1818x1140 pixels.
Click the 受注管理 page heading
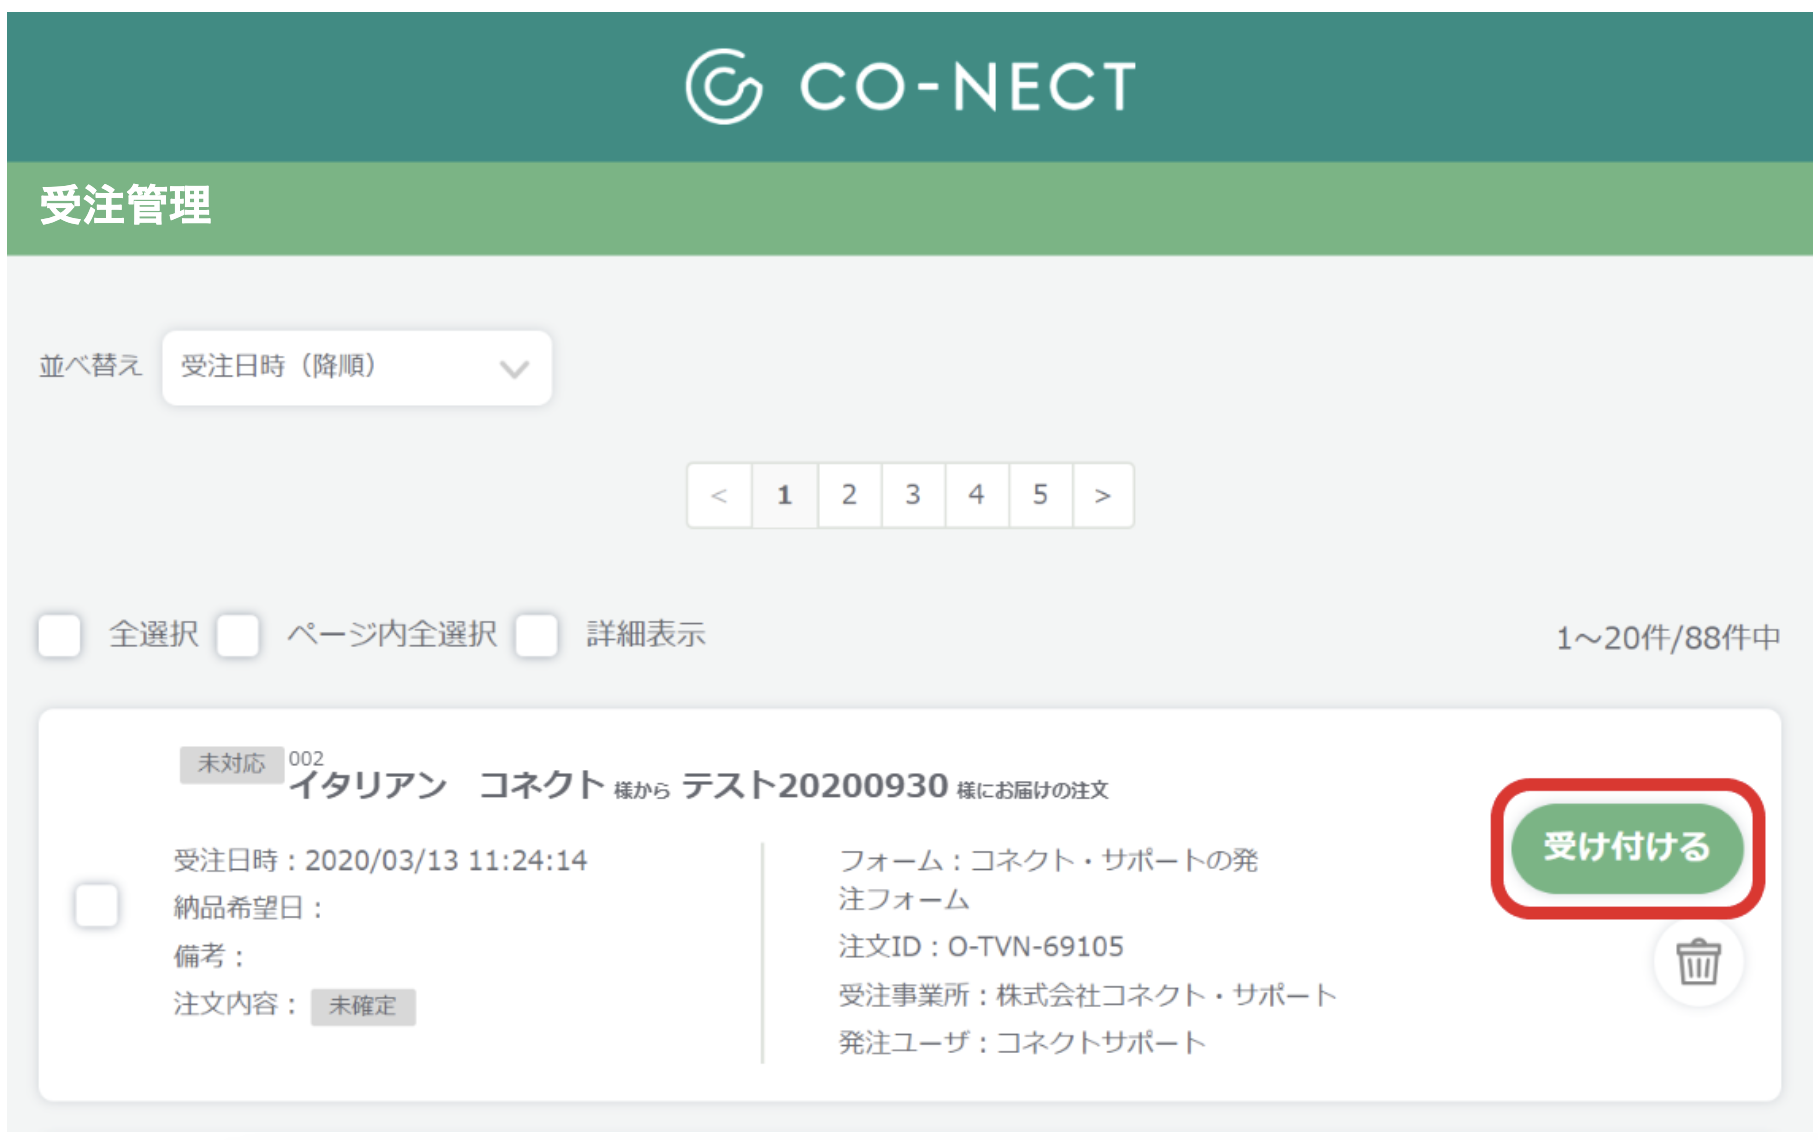(126, 206)
